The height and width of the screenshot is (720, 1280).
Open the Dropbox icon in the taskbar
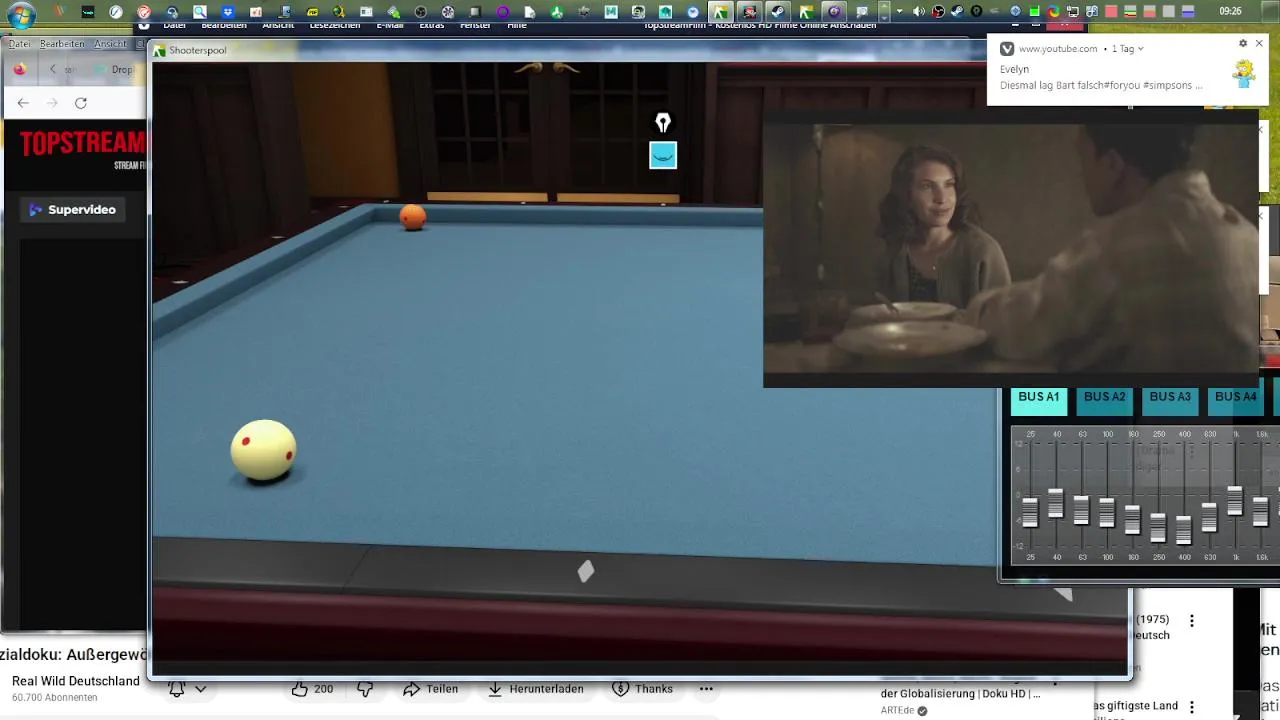228,12
